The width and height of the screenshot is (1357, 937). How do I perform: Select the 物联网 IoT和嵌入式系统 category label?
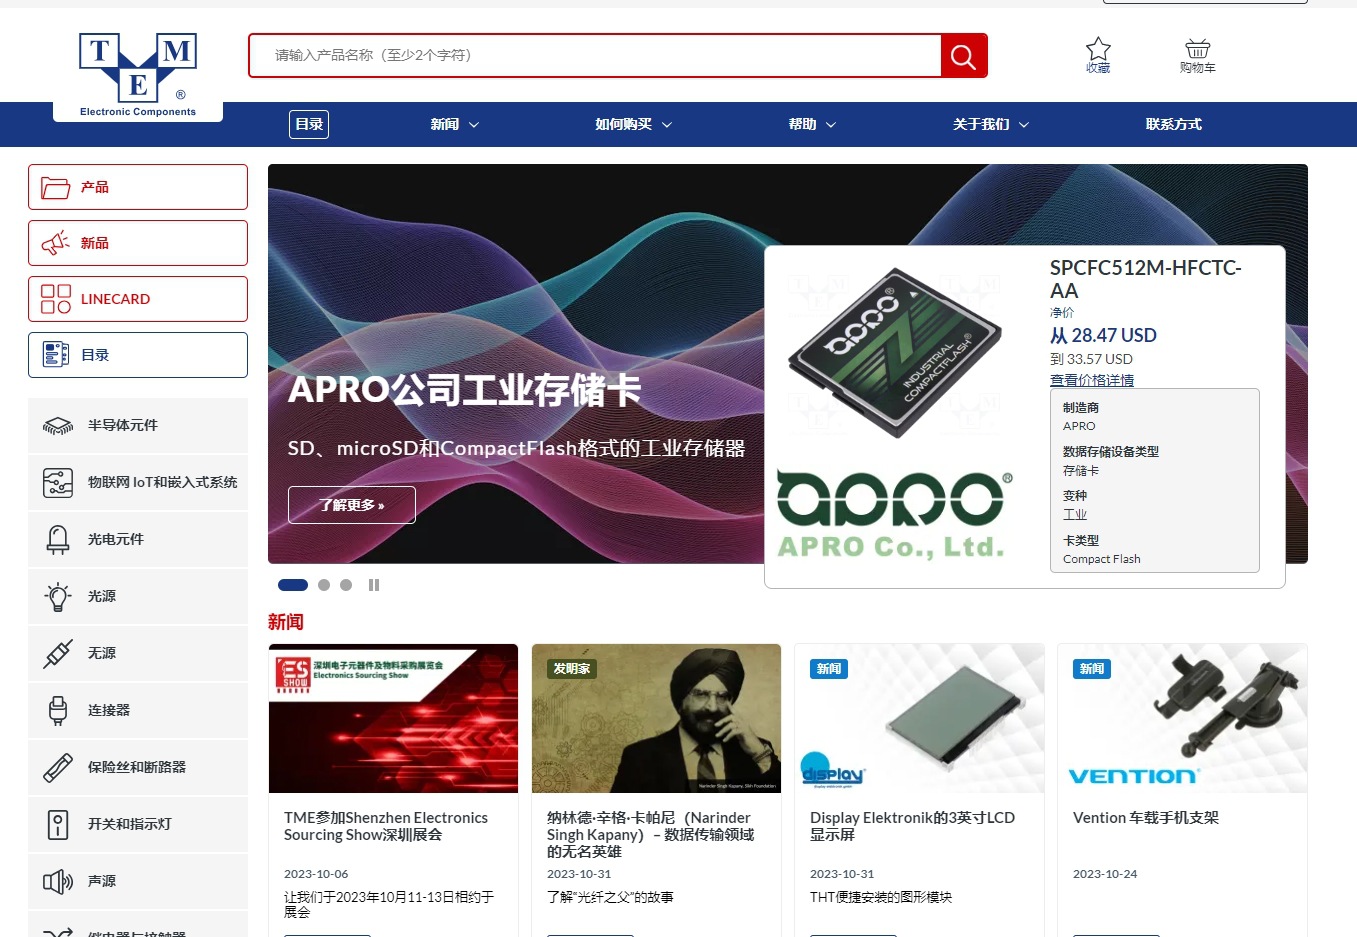point(163,483)
